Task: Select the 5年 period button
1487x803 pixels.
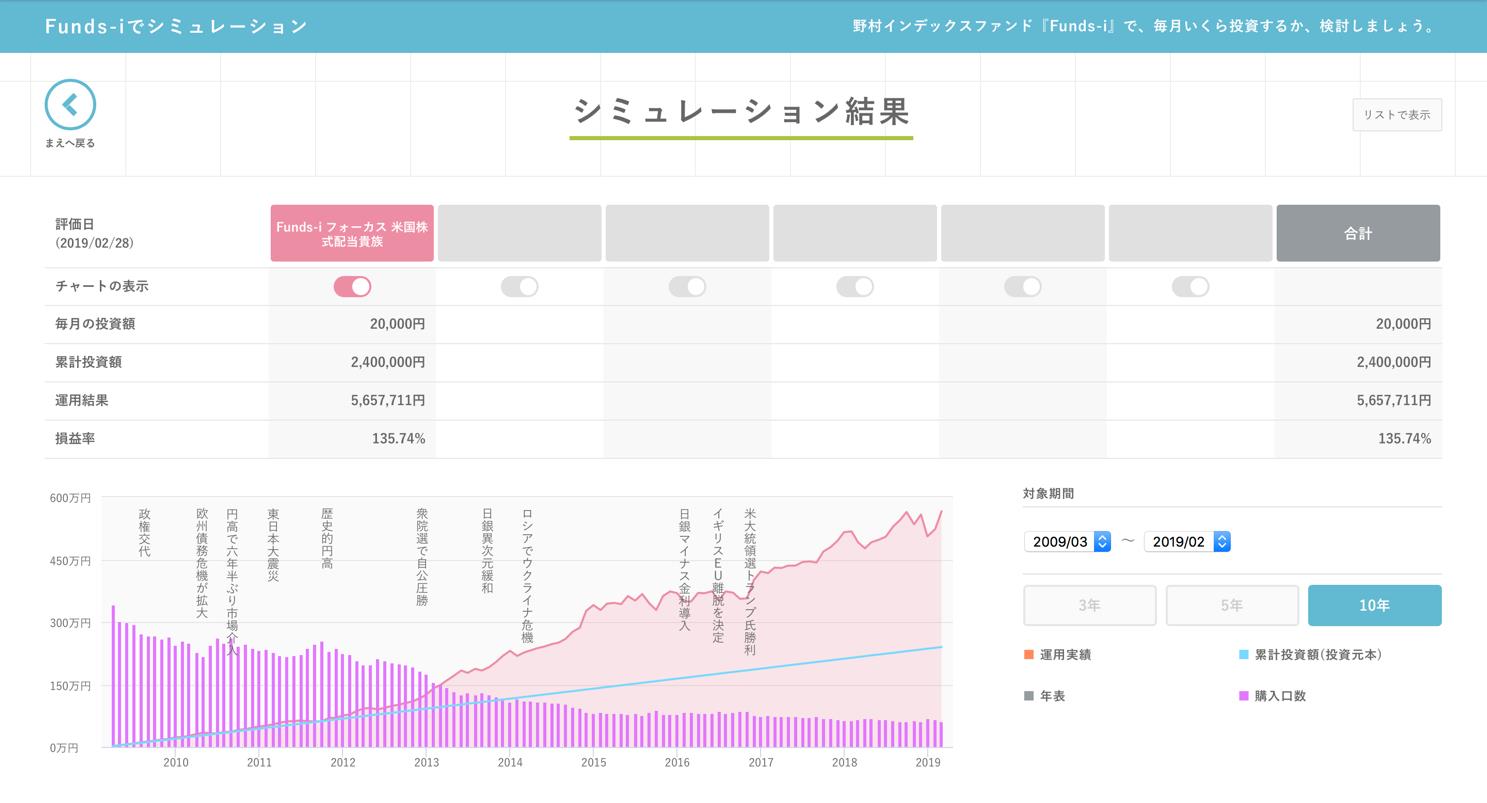Action: point(1232,605)
